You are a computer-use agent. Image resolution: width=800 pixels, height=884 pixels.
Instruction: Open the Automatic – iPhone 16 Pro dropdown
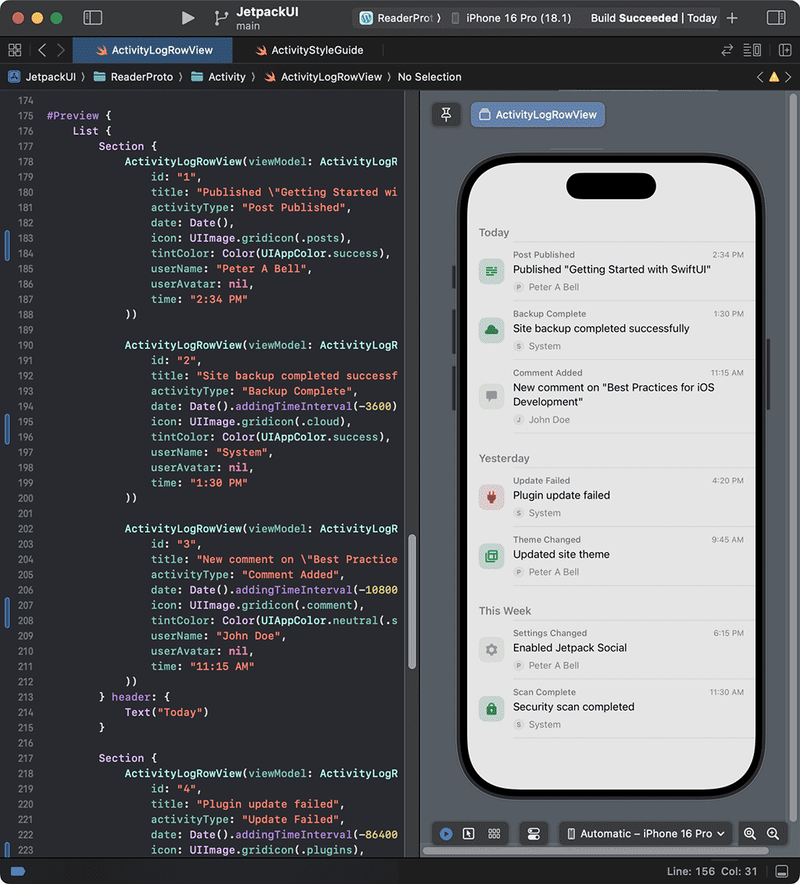click(645, 833)
